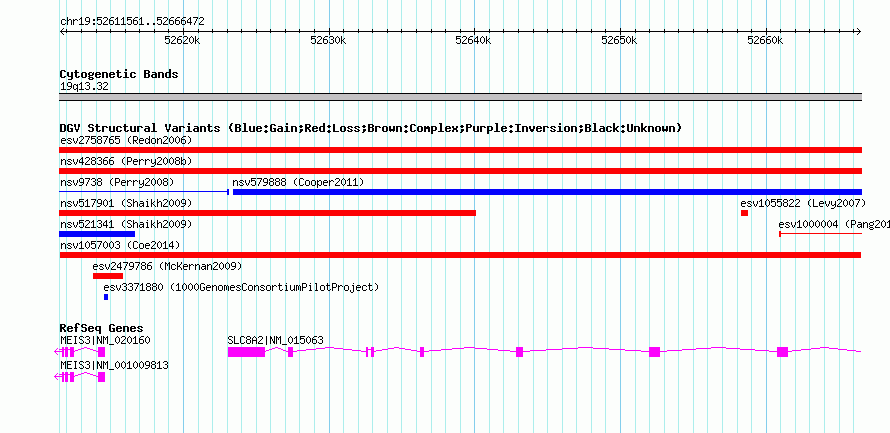The height and width of the screenshot is (433, 890).
Task: Select the small esv1055822 (Levy2007) red block
Action: click(x=744, y=213)
